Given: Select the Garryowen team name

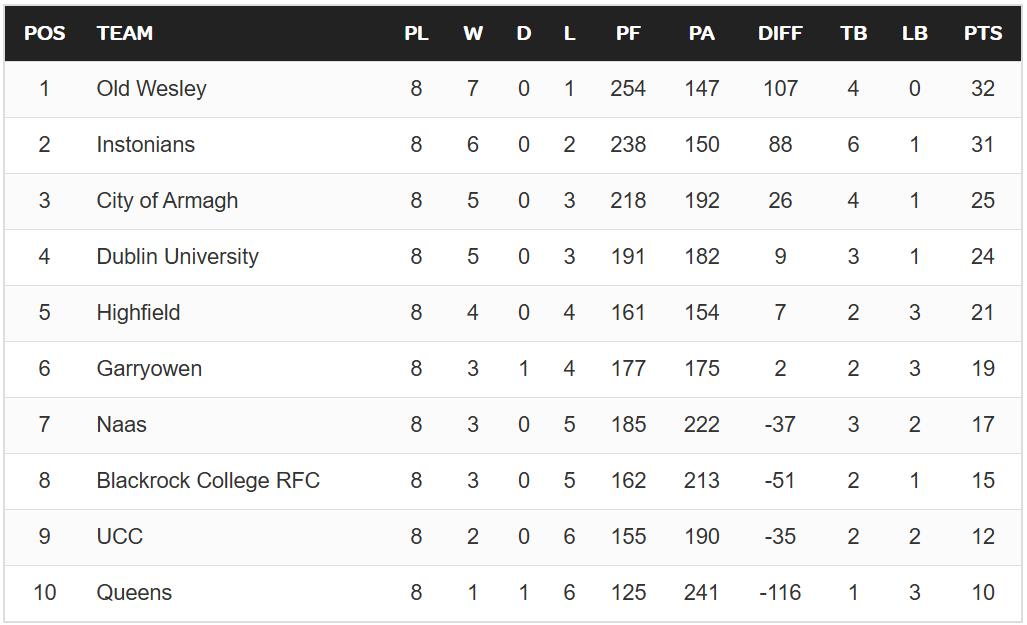Looking at the screenshot, I should coord(149,368).
